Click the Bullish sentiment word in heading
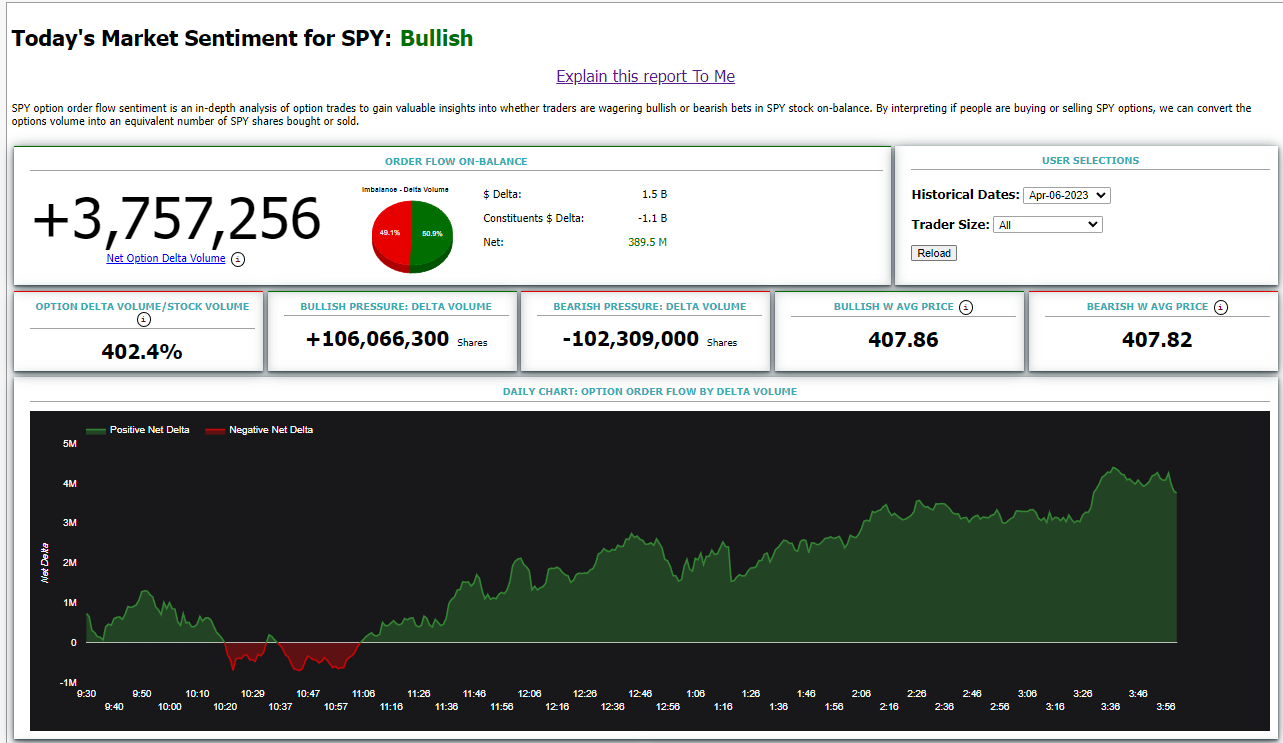 437,38
